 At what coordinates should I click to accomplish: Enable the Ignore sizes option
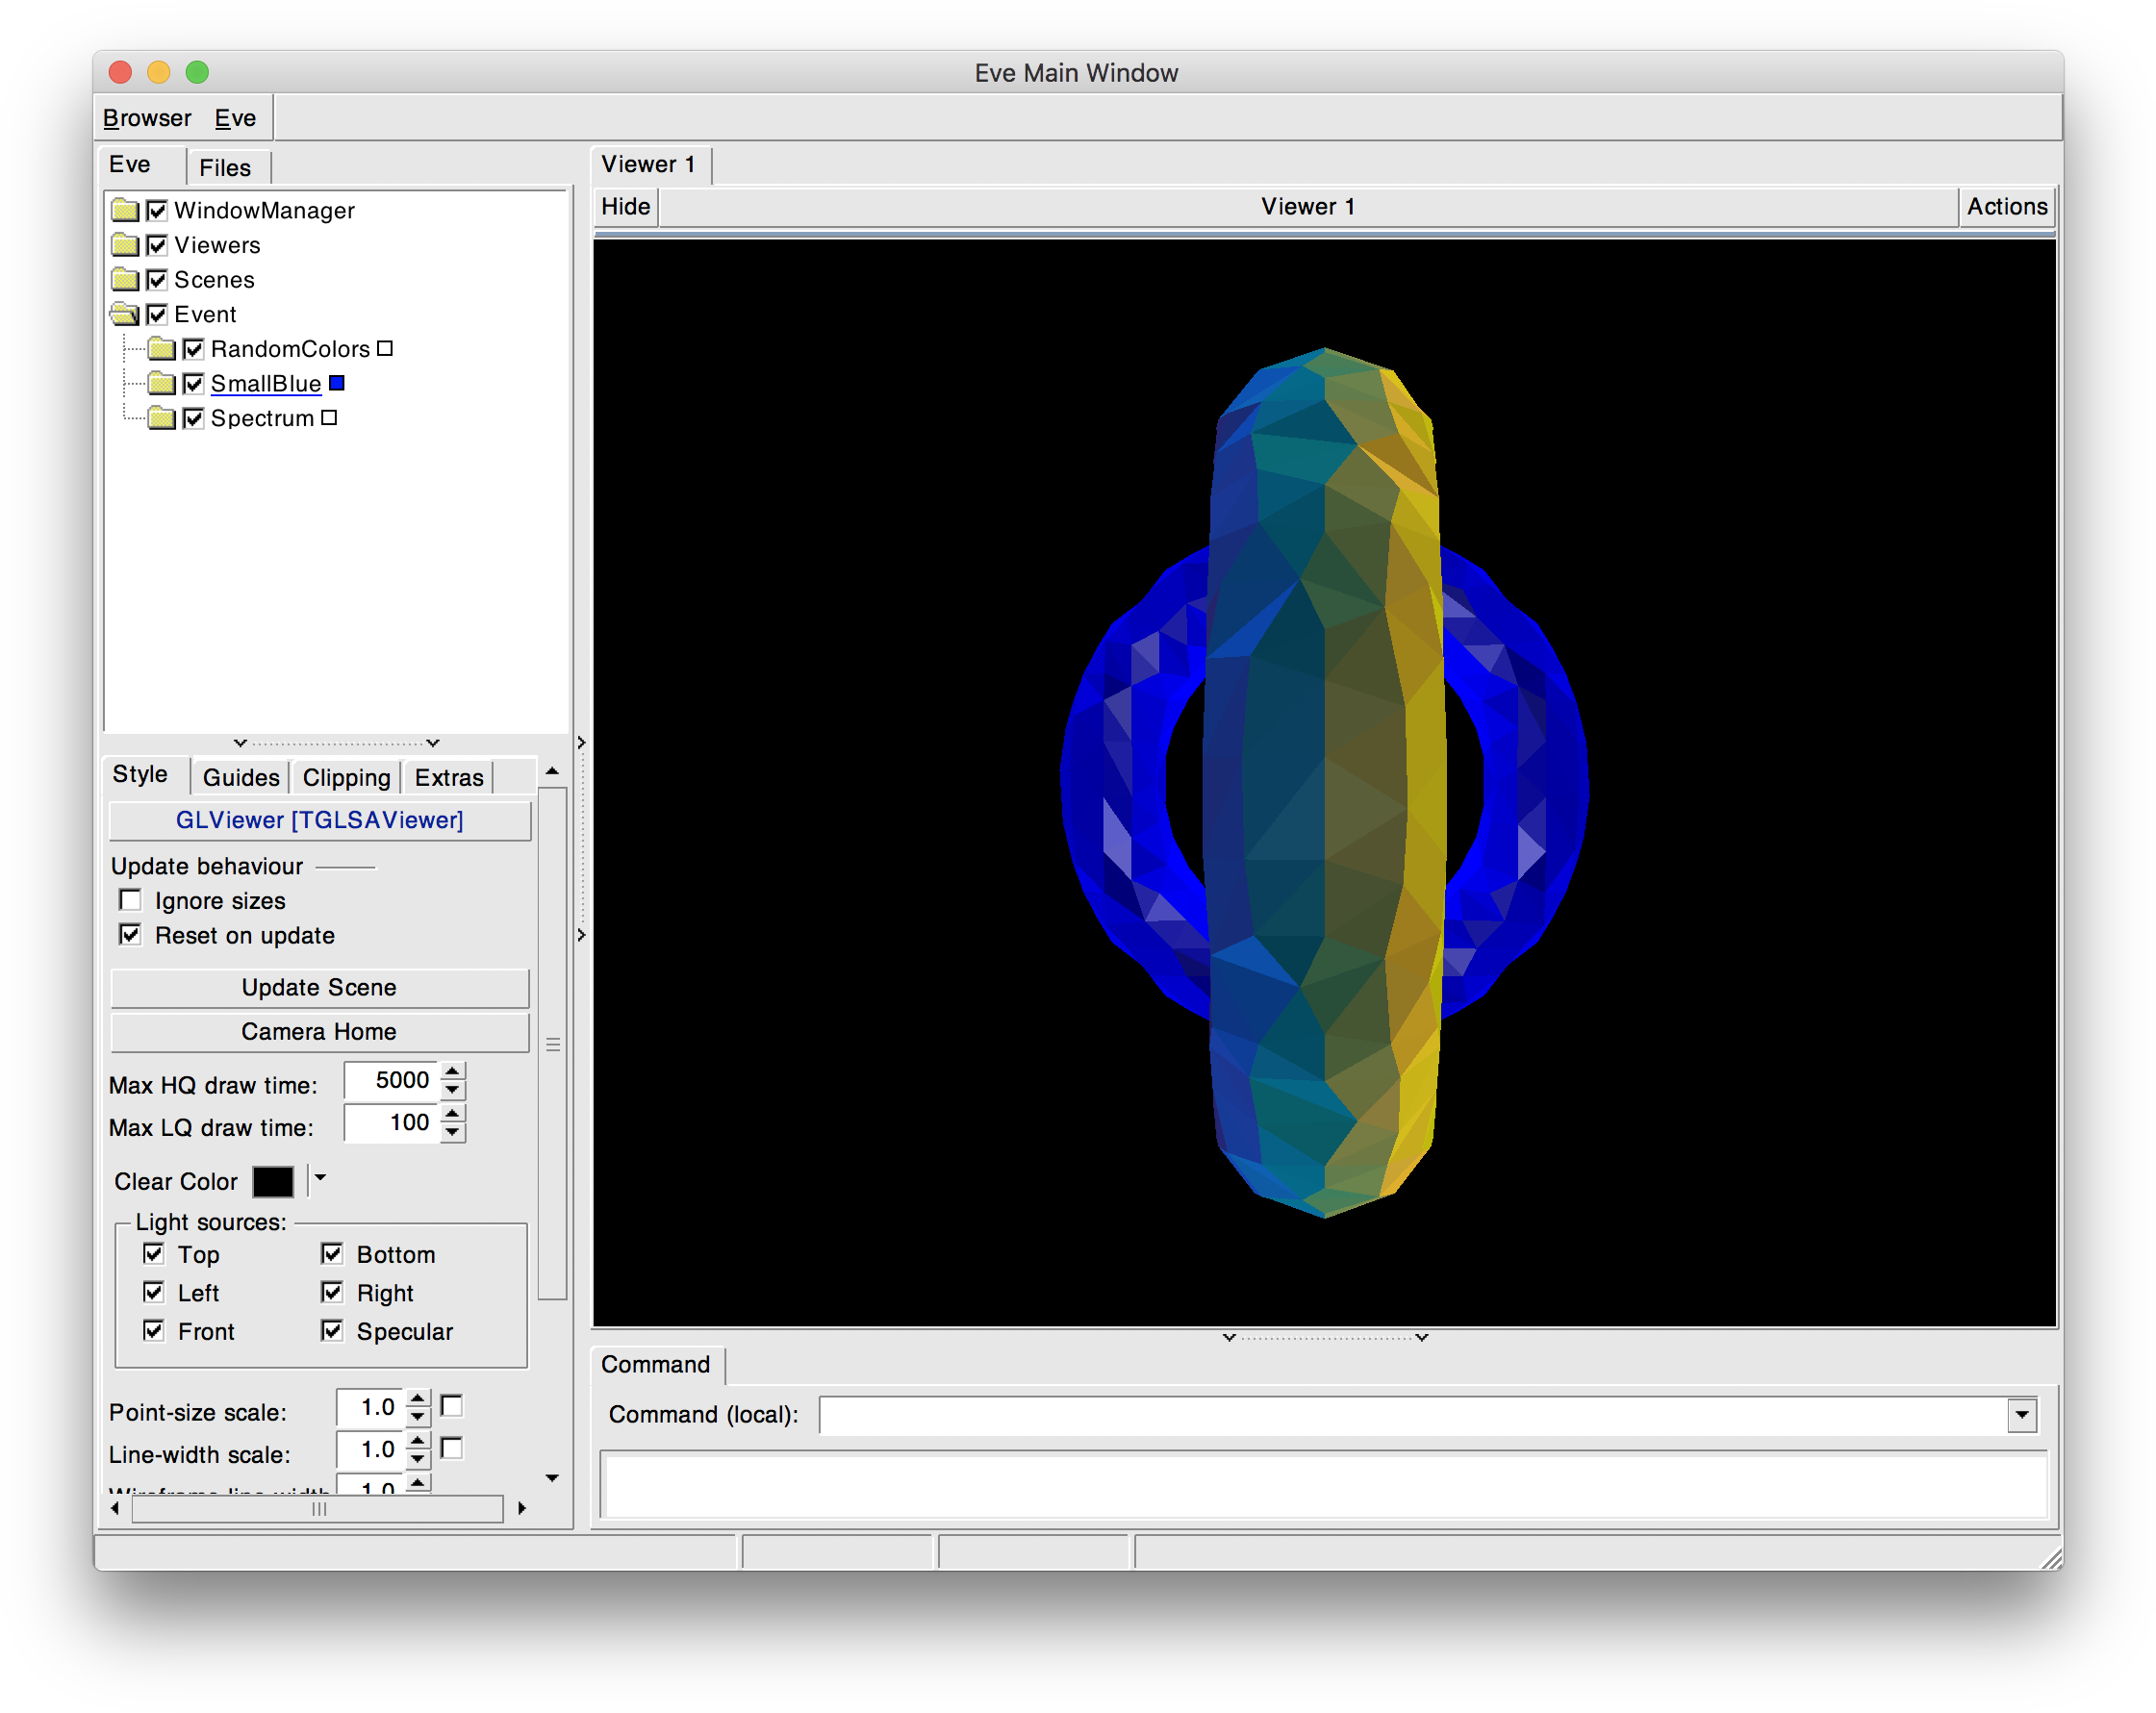click(x=130, y=900)
